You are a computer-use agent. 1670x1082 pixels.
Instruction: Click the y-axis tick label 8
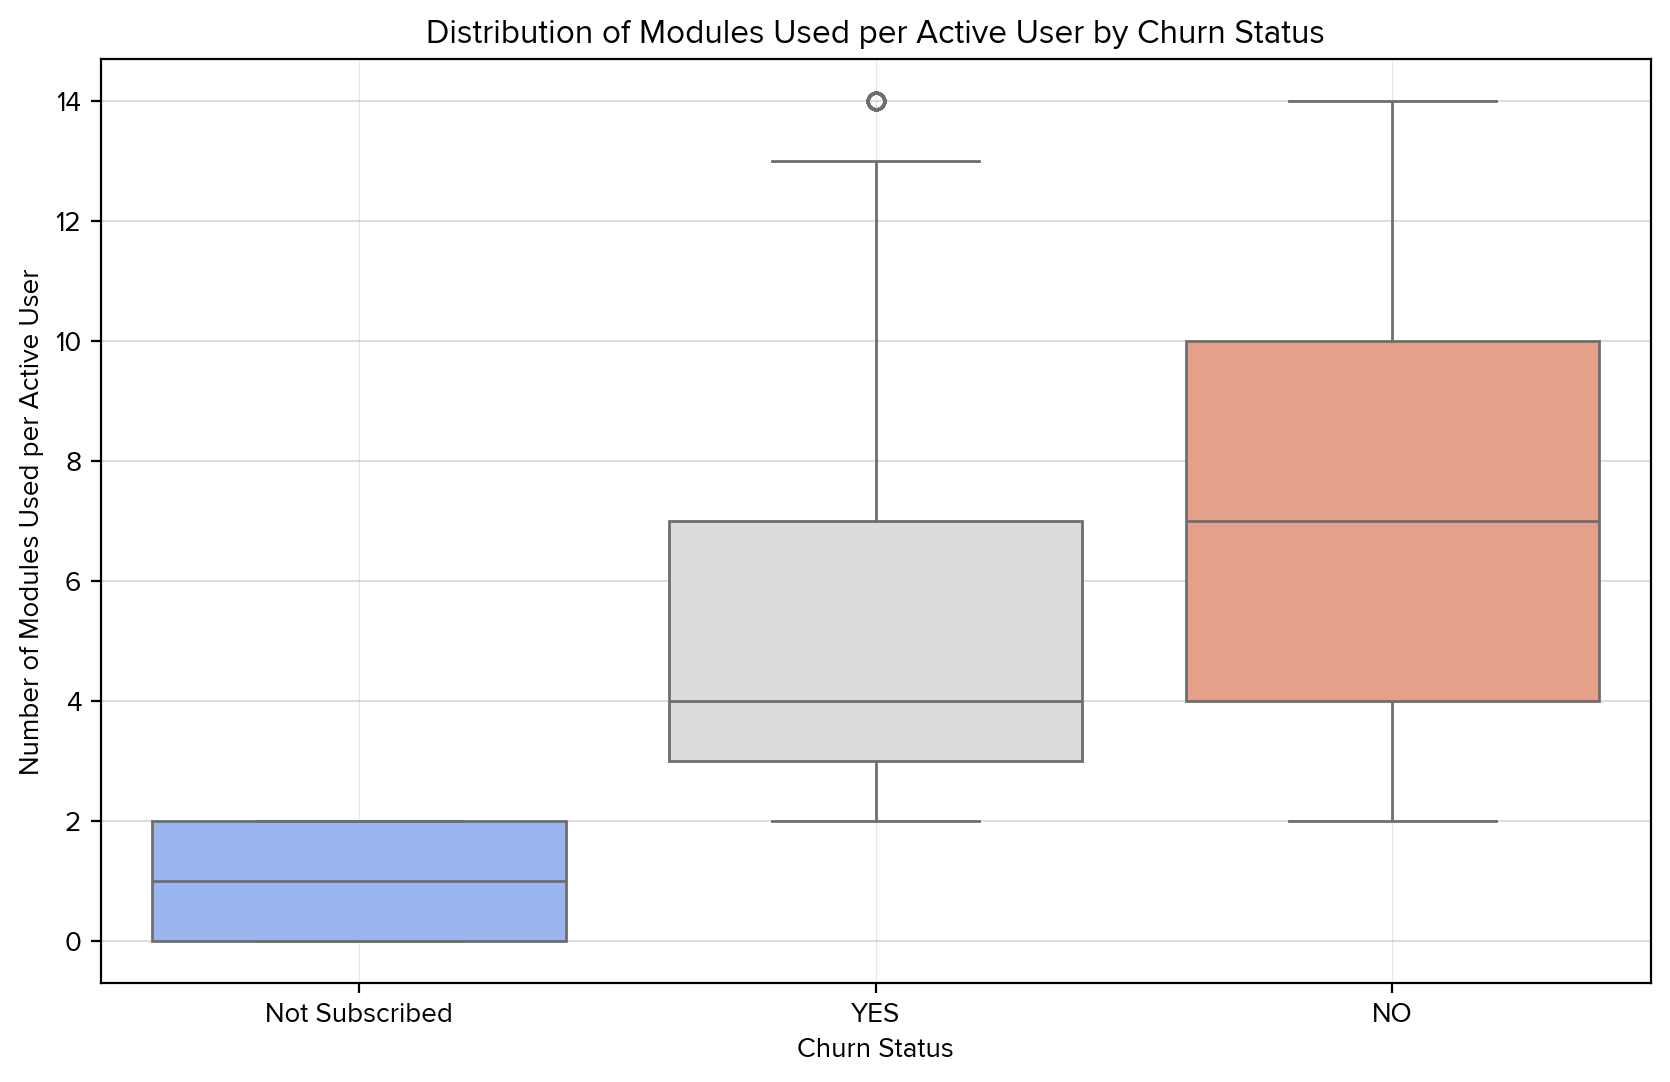pyautogui.click(x=79, y=461)
